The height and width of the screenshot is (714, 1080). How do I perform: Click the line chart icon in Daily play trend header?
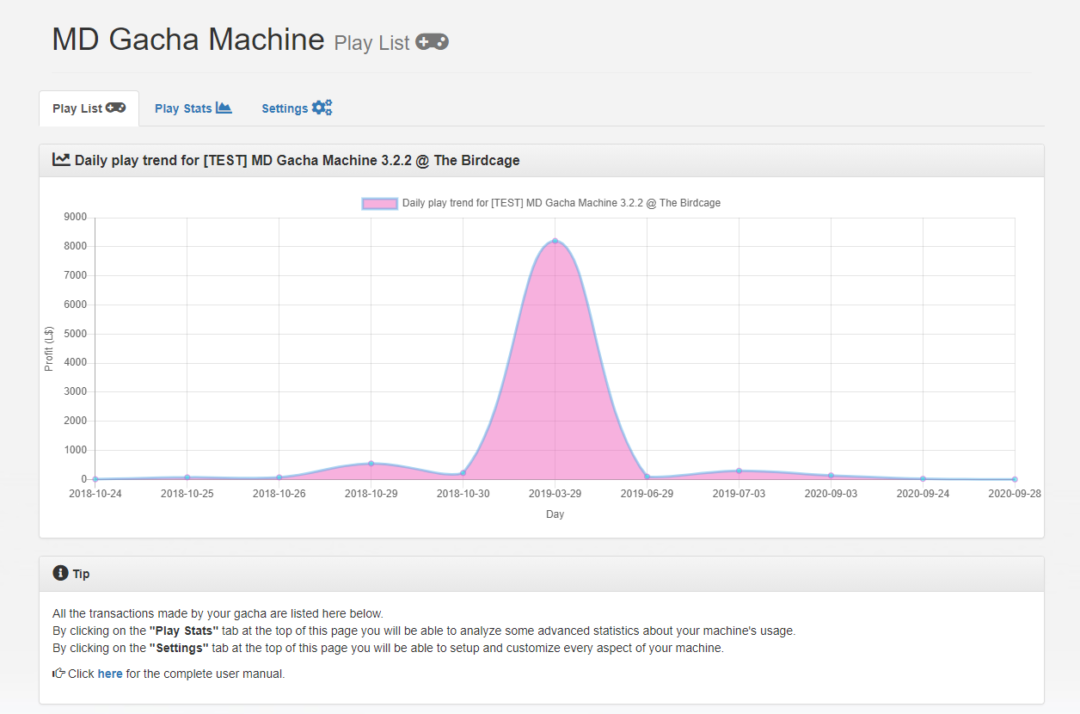click(61, 160)
